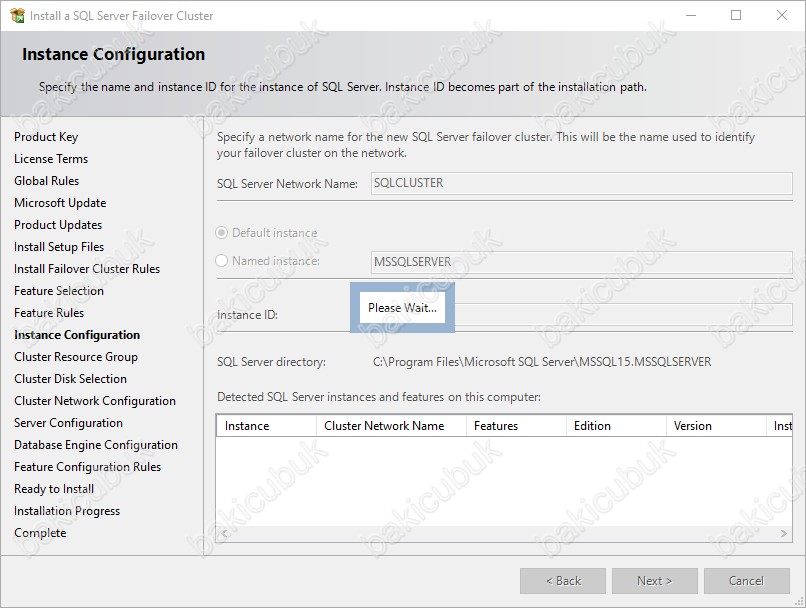Open the Microsoft Update step
The image size is (806, 608).
[60, 203]
